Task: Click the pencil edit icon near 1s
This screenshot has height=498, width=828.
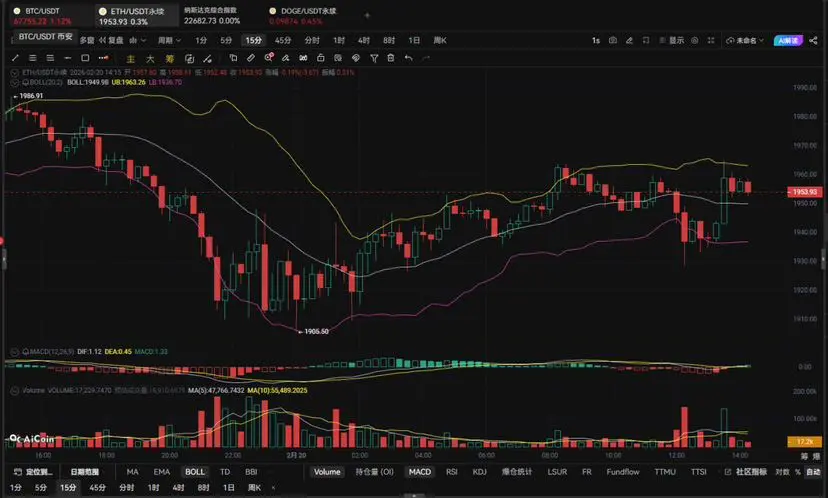Action: [629, 40]
